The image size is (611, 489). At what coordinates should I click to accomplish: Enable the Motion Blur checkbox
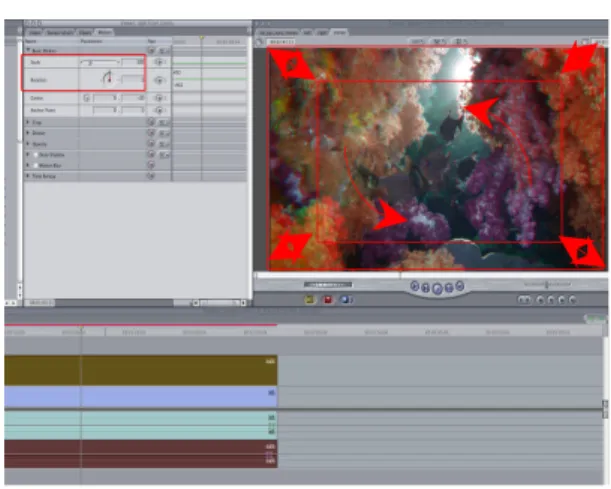(36, 166)
